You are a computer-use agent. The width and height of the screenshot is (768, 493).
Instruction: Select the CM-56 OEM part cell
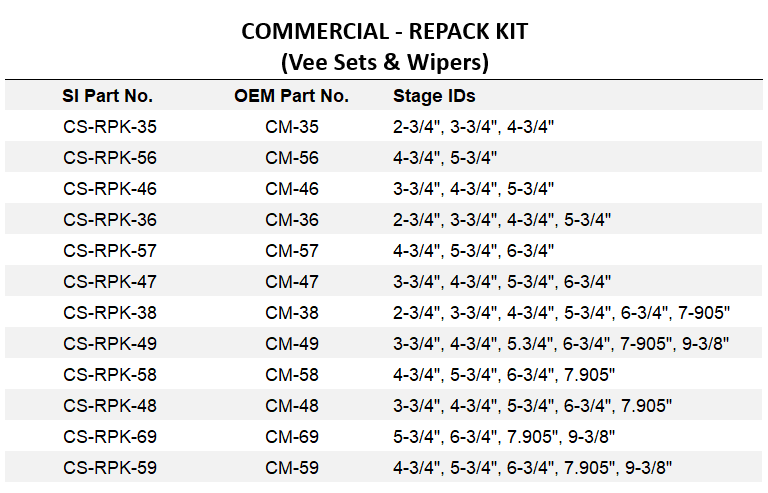pyautogui.click(x=292, y=158)
